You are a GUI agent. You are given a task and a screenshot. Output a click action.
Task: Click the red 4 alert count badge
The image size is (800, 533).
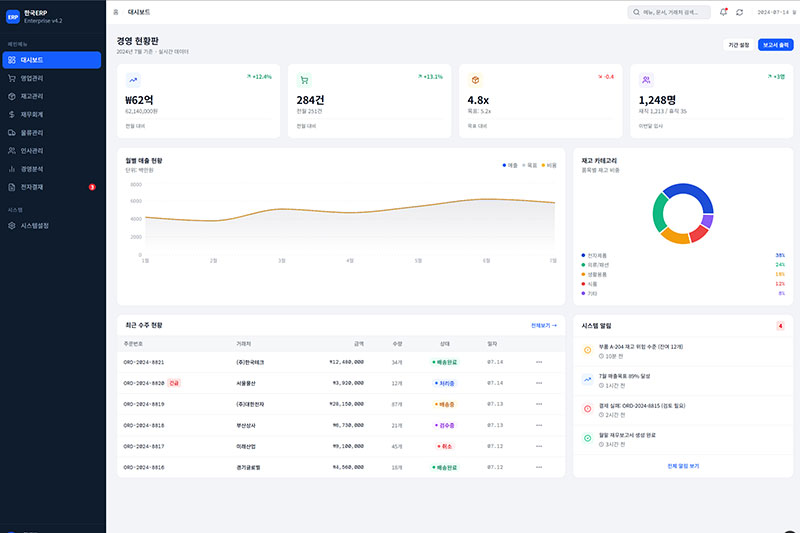(x=780, y=326)
